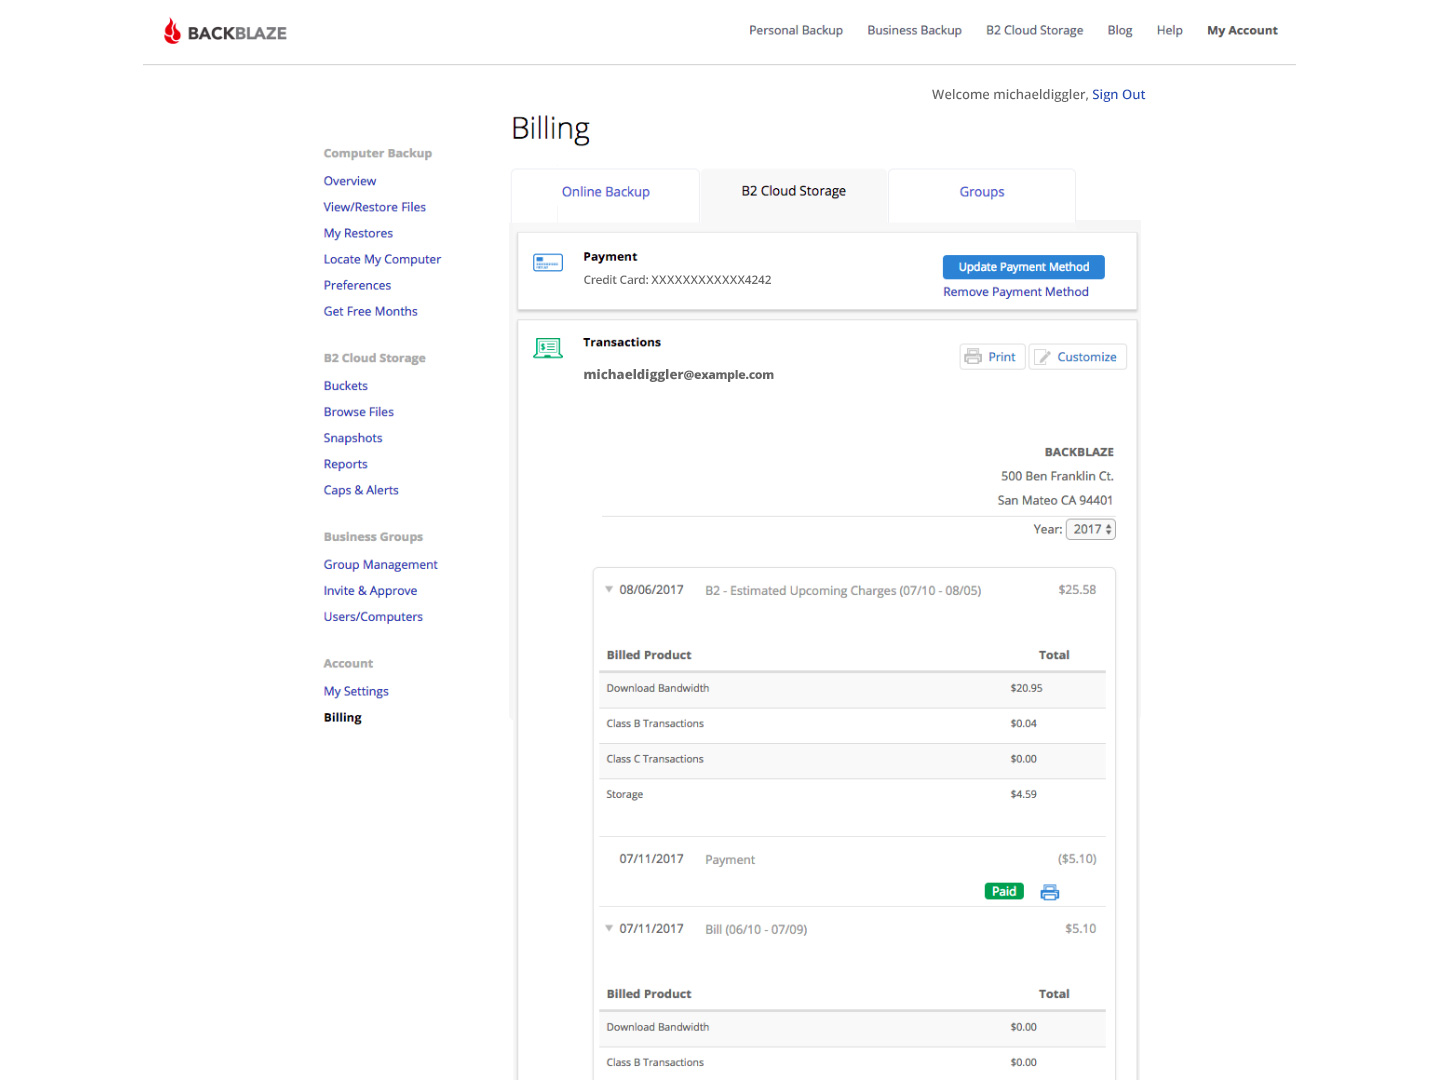
Task: Click the Bill (06/10 - 07/09) description
Action: [x=755, y=929]
